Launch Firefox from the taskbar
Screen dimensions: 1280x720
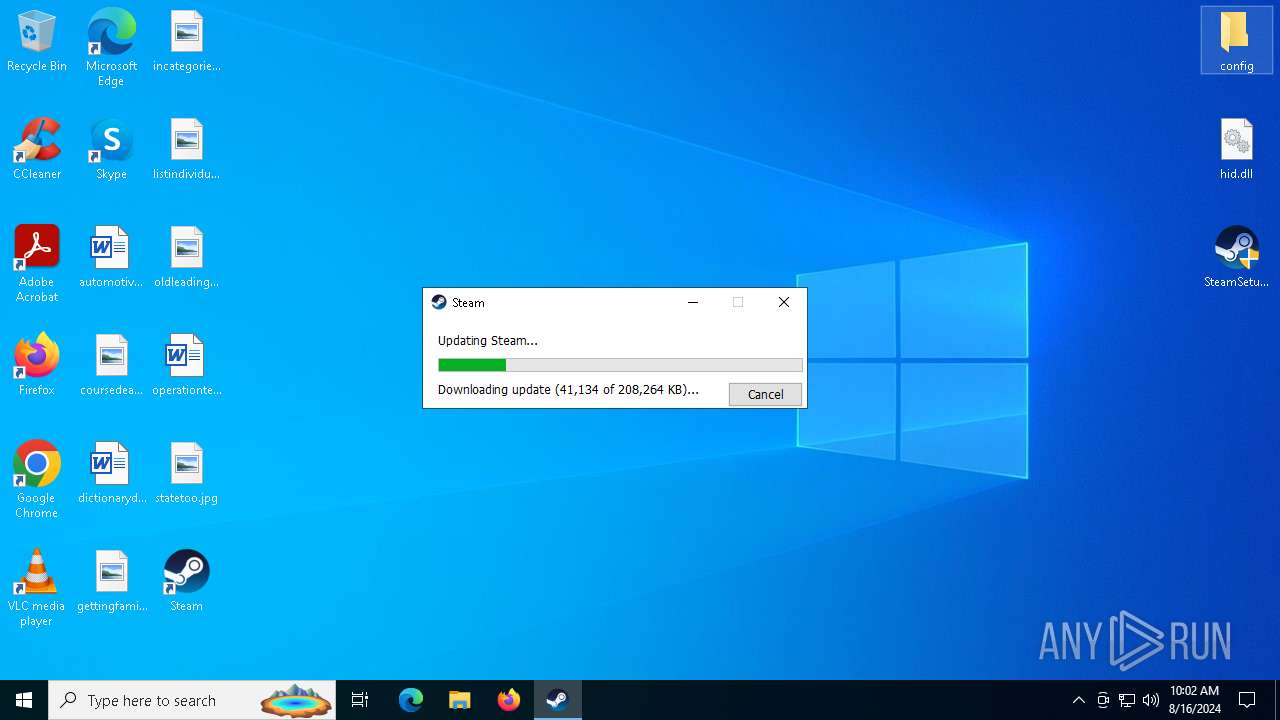click(x=509, y=700)
